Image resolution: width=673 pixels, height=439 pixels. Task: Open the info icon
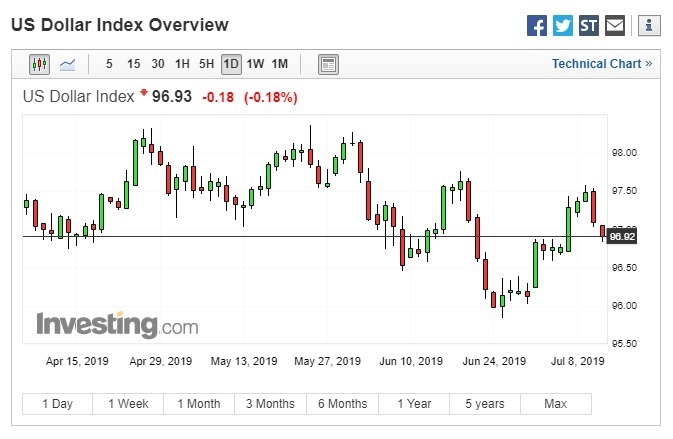[649, 26]
